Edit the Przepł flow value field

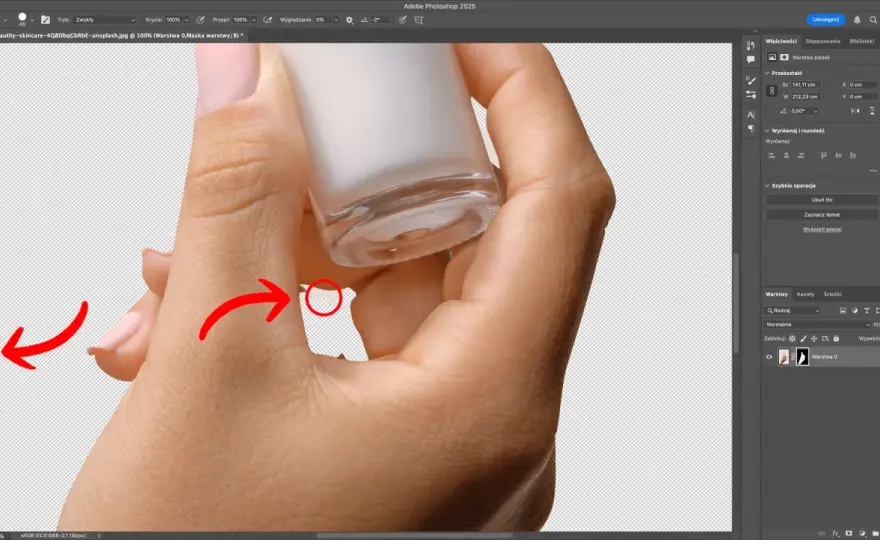[x=240, y=20]
